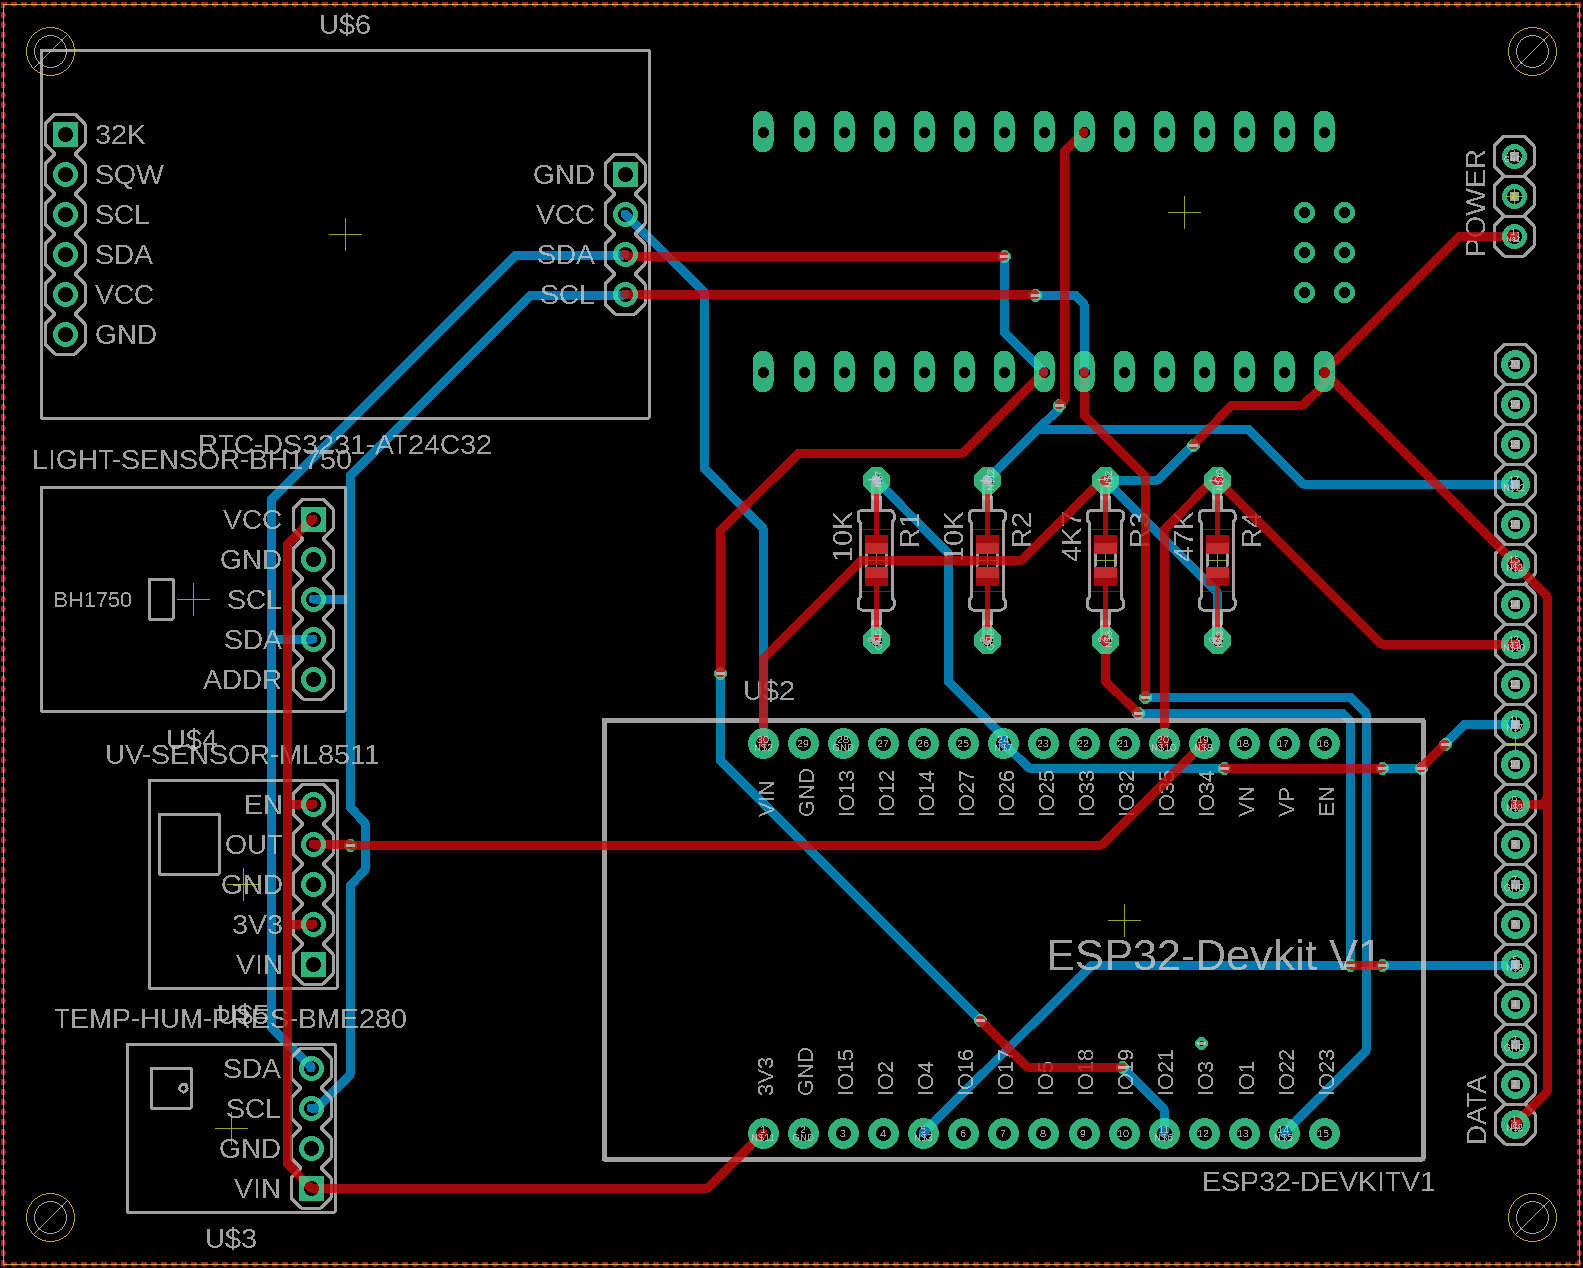This screenshot has height=1268, width=1583.
Task: Click the IO22 pin label on the ESP32
Action: (1286, 1072)
